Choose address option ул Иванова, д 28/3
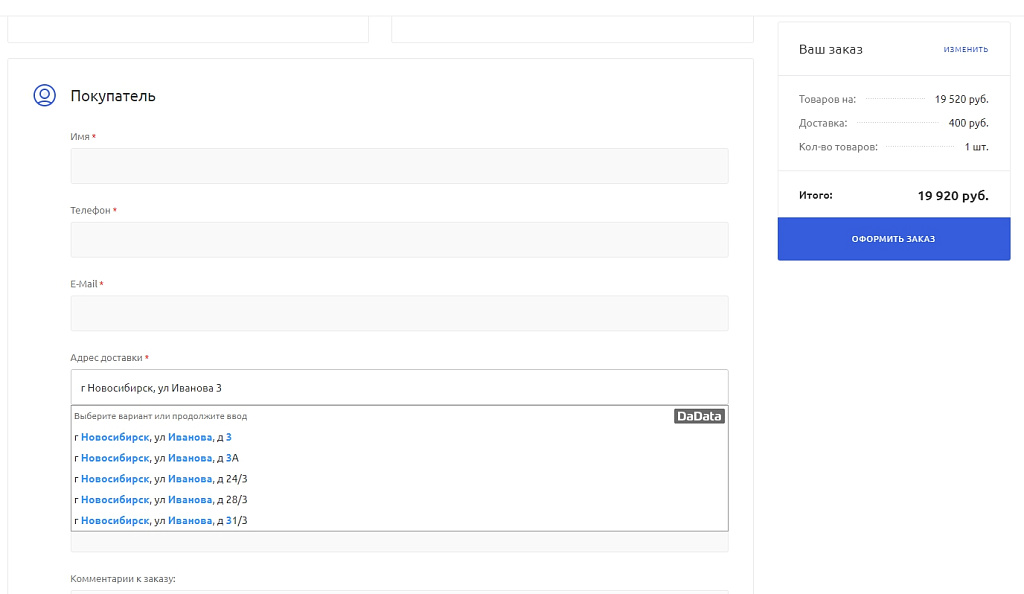Screen dimensions: 1024x594 (161, 499)
